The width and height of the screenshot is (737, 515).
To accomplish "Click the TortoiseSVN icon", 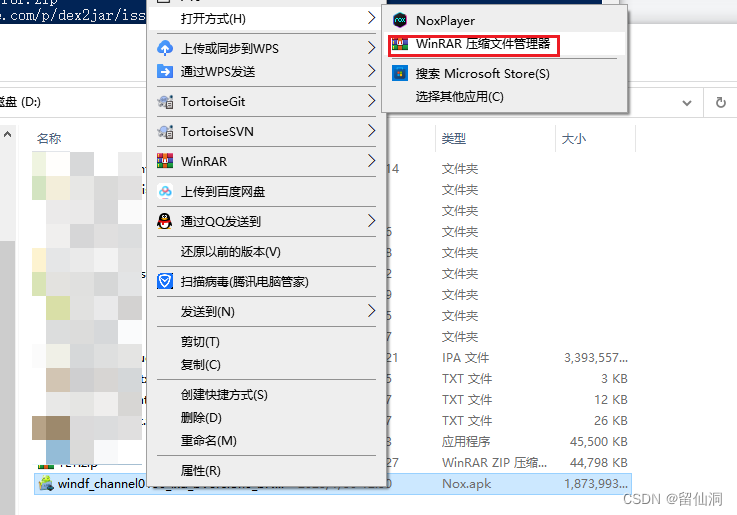I will point(165,132).
